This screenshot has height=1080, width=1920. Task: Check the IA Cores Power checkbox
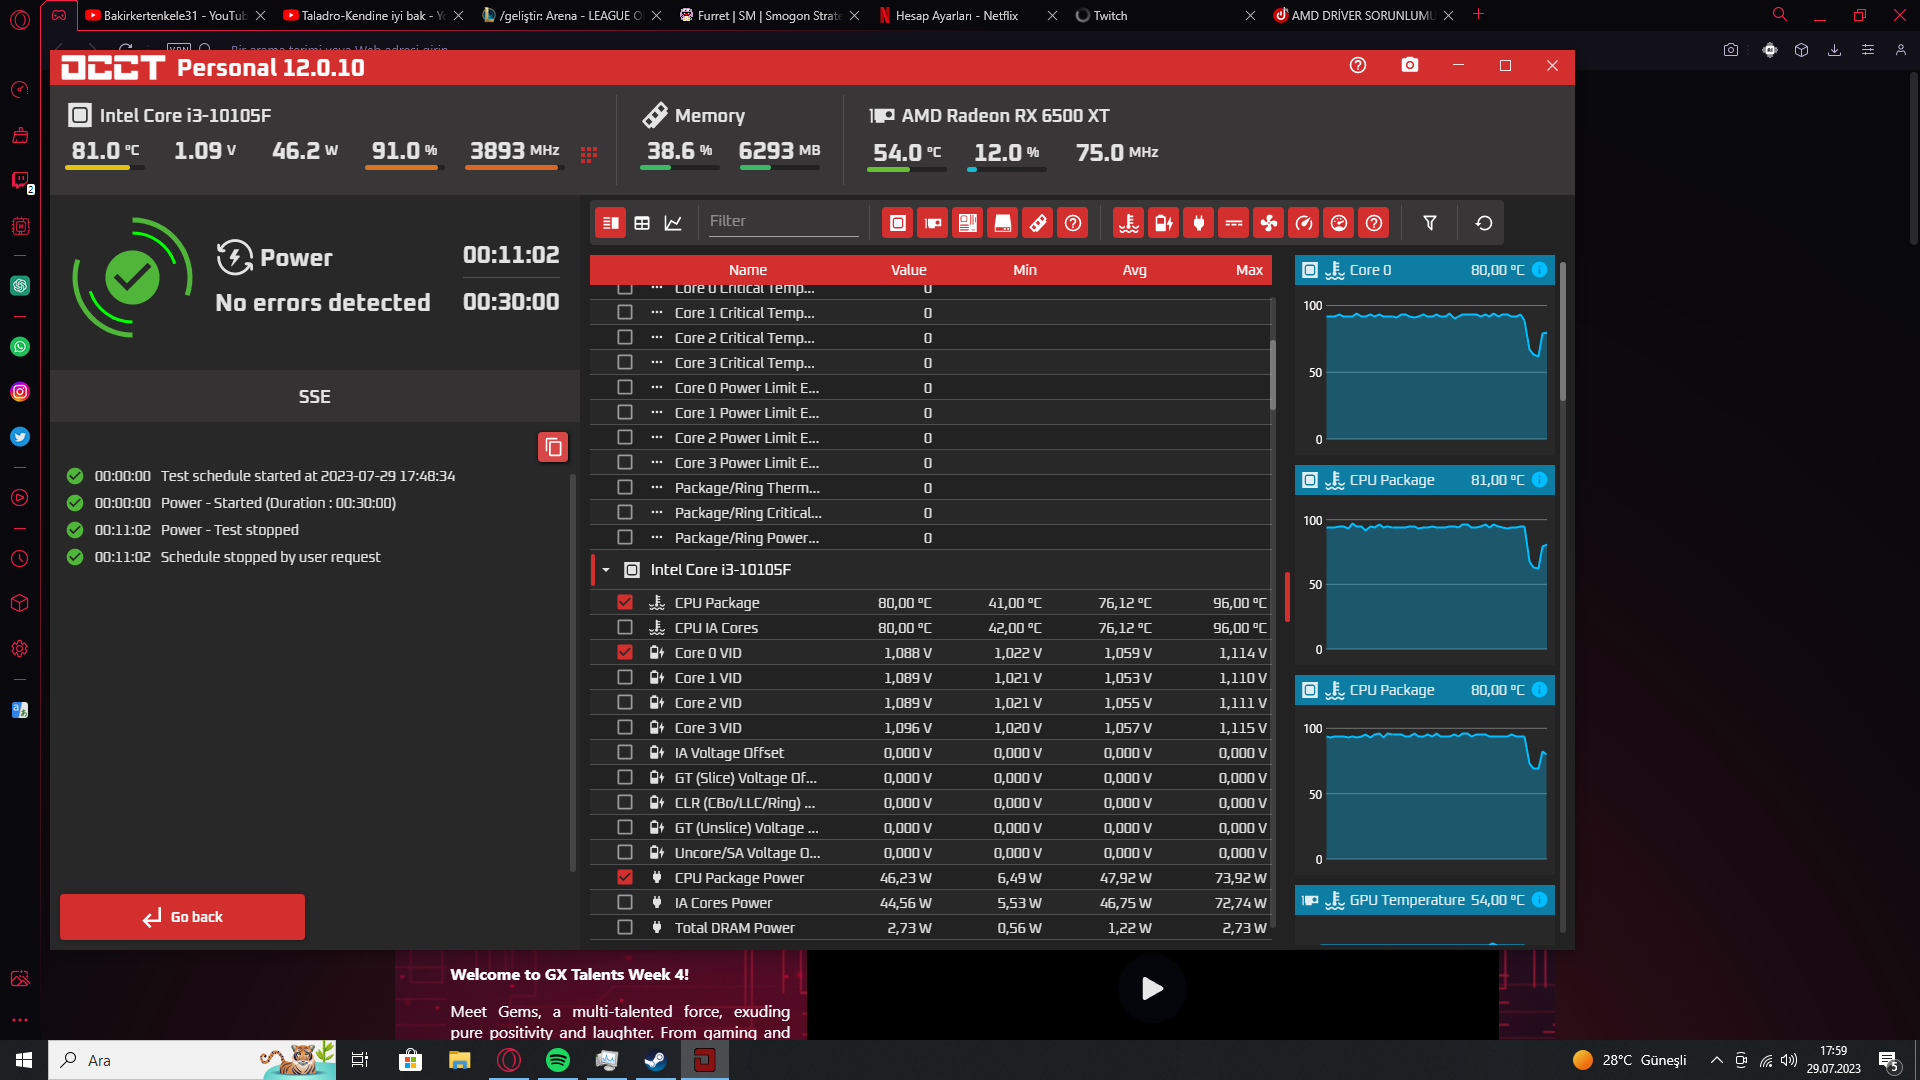click(x=625, y=902)
